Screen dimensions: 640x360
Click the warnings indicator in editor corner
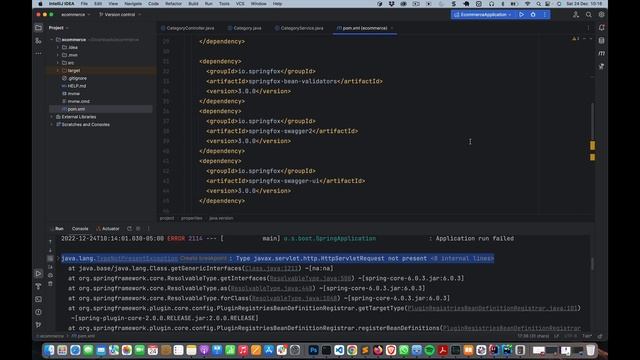tap(576, 38)
